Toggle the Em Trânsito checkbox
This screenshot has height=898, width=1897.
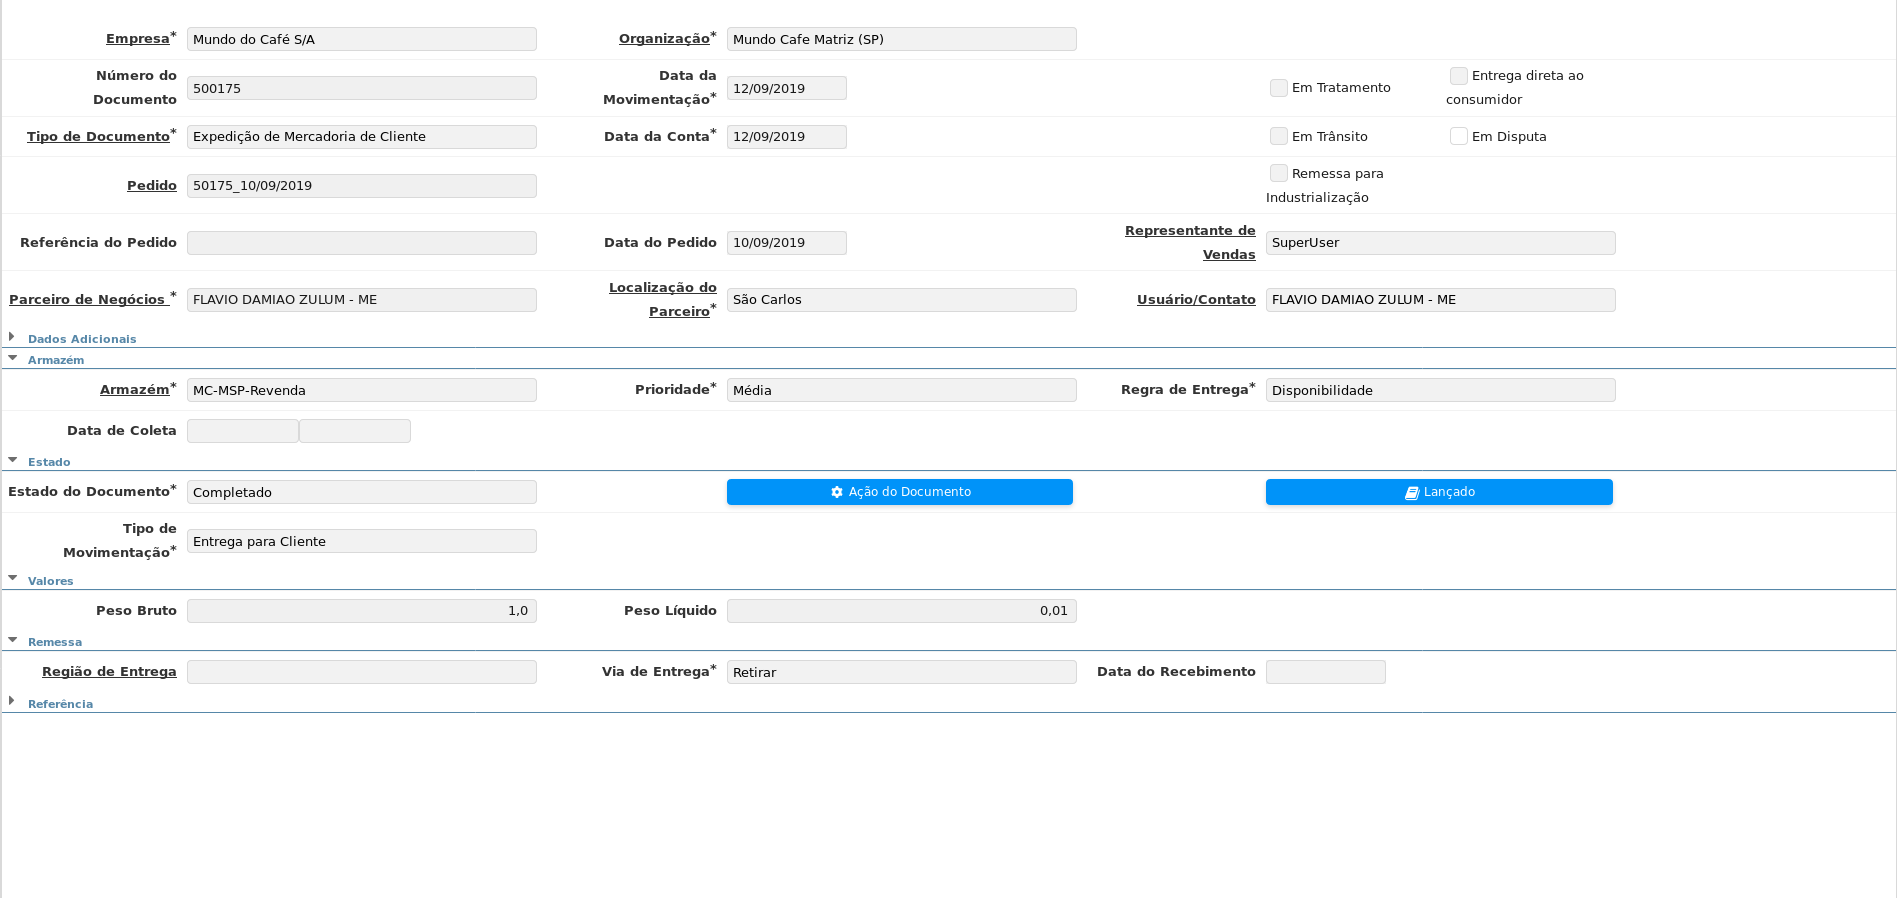tap(1278, 136)
